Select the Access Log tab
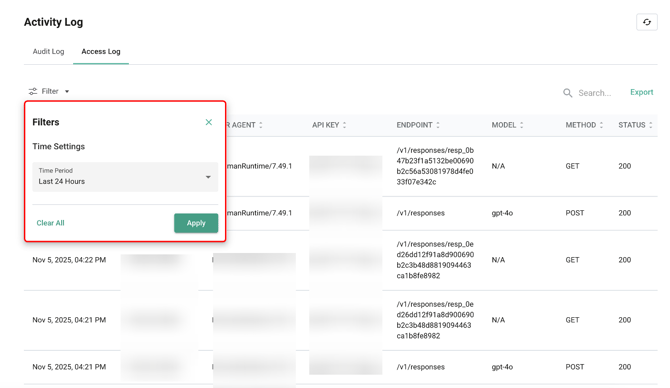The width and height of the screenshot is (670, 388). (x=101, y=51)
